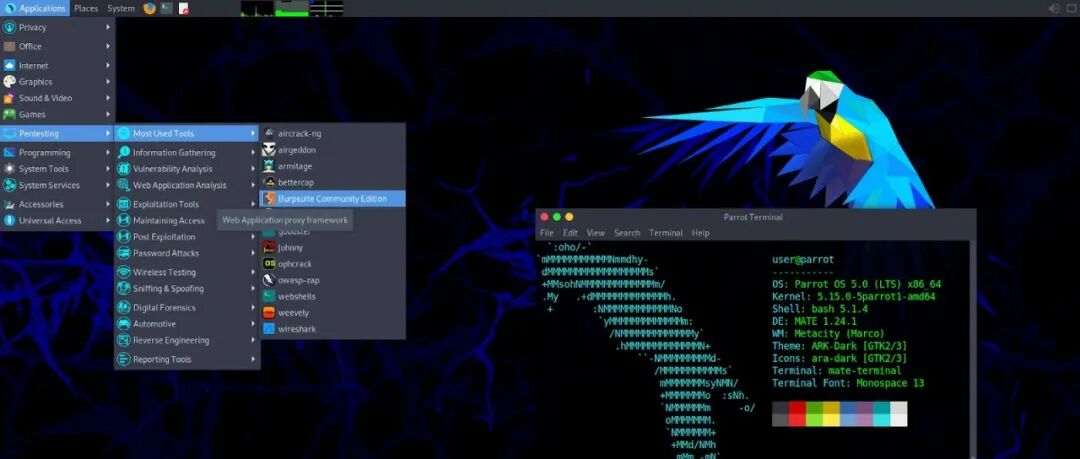This screenshot has height=459, width=1080.
Task: Launch aircrack-ng from Most Used Tools
Action: 332,133
